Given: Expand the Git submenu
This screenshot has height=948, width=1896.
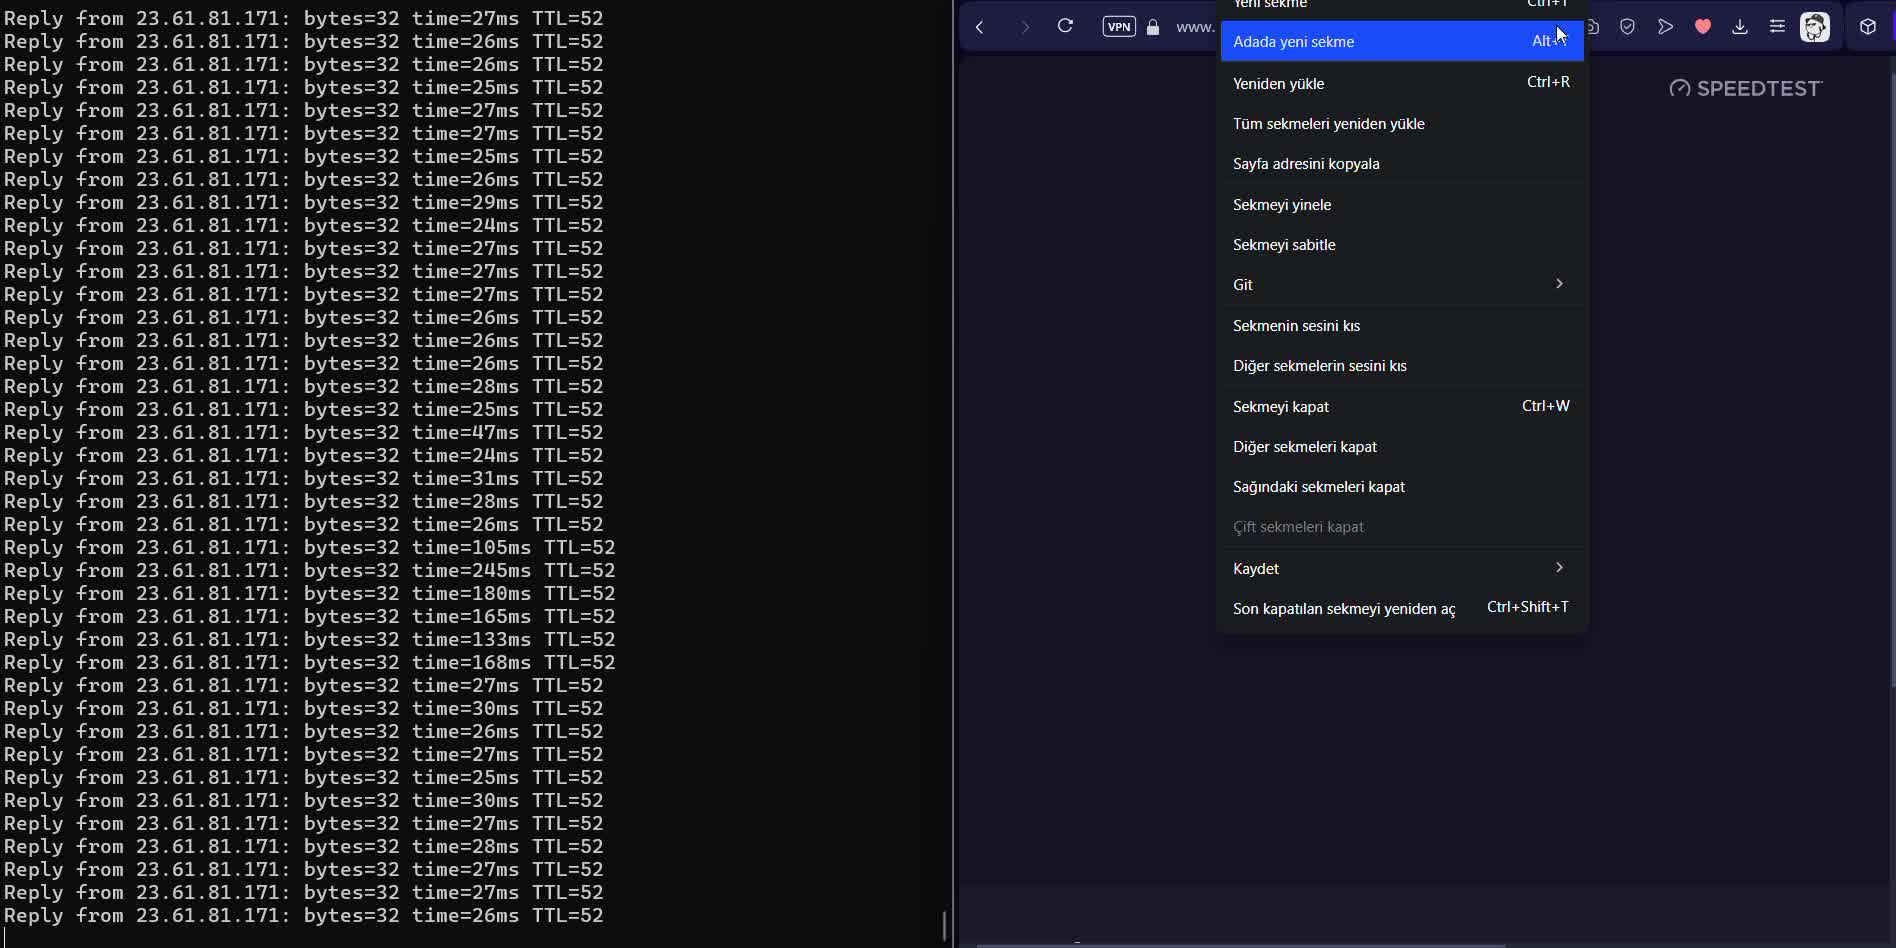Looking at the screenshot, I should [1401, 285].
